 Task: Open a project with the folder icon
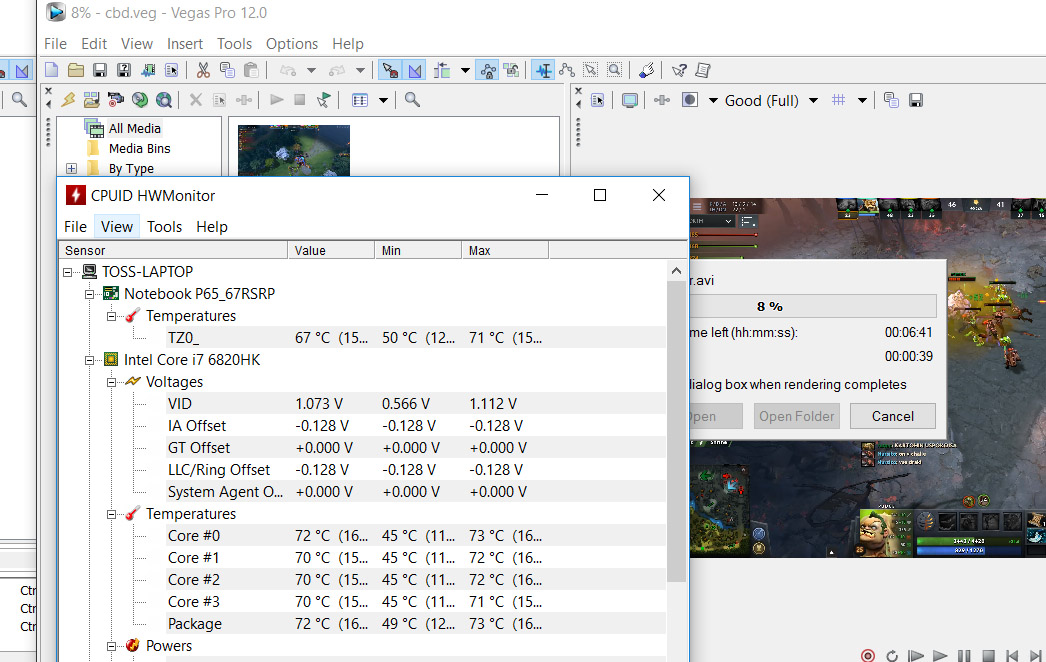pyautogui.click(x=75, y=70)
